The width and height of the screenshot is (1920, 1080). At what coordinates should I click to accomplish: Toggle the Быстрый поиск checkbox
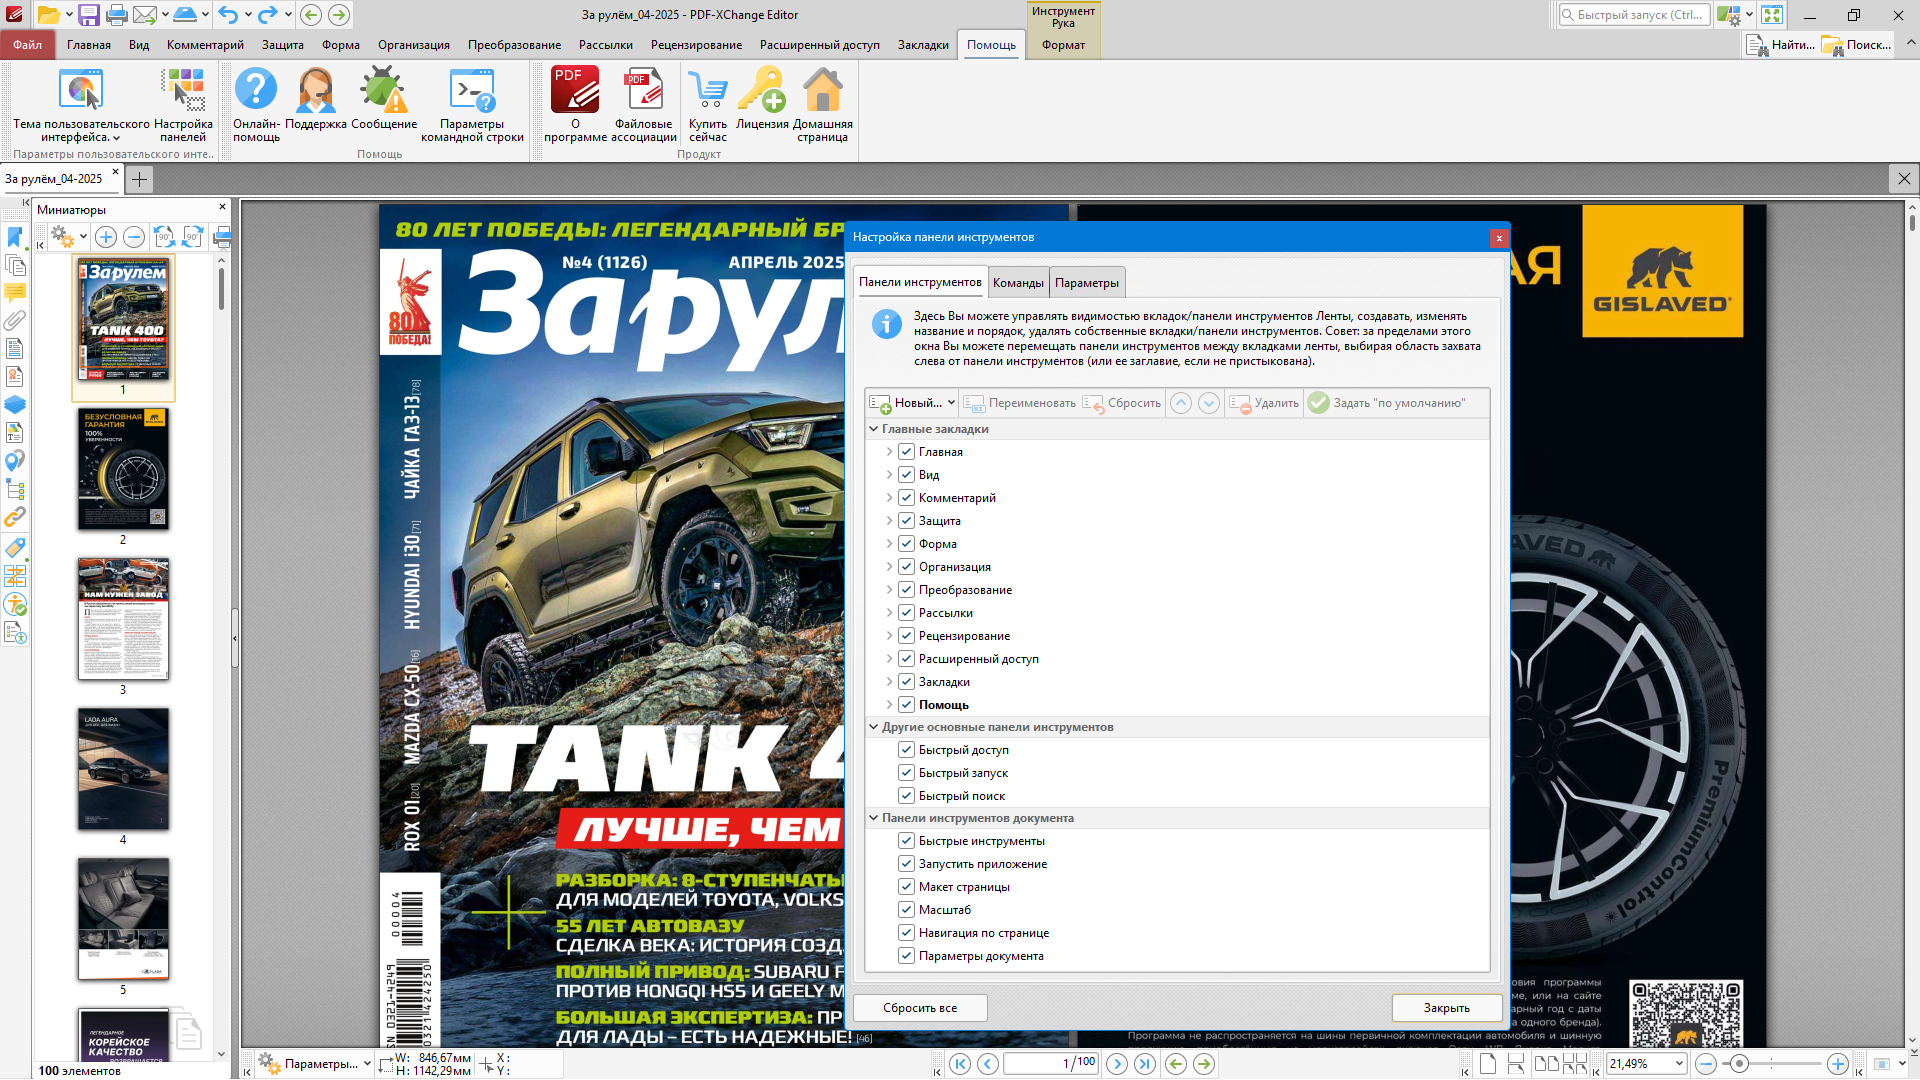(906, 796)
